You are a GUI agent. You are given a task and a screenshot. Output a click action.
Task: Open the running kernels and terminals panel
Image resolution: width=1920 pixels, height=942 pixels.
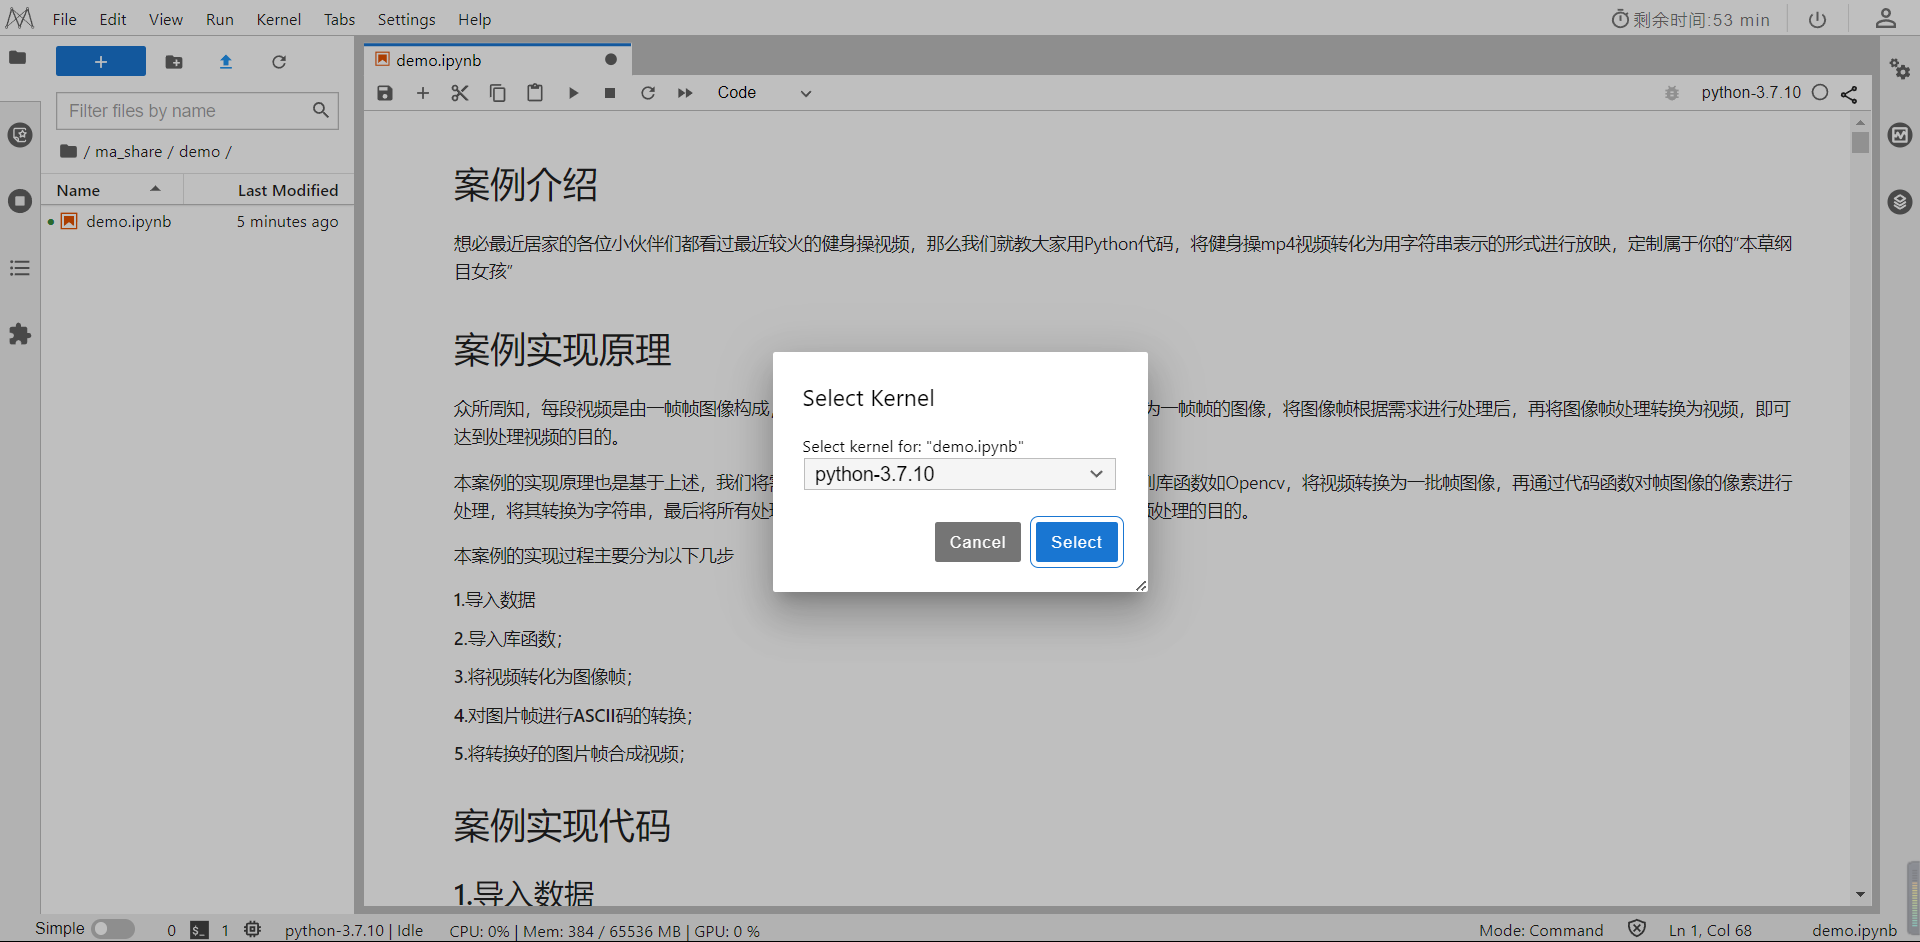click(20, 201)
